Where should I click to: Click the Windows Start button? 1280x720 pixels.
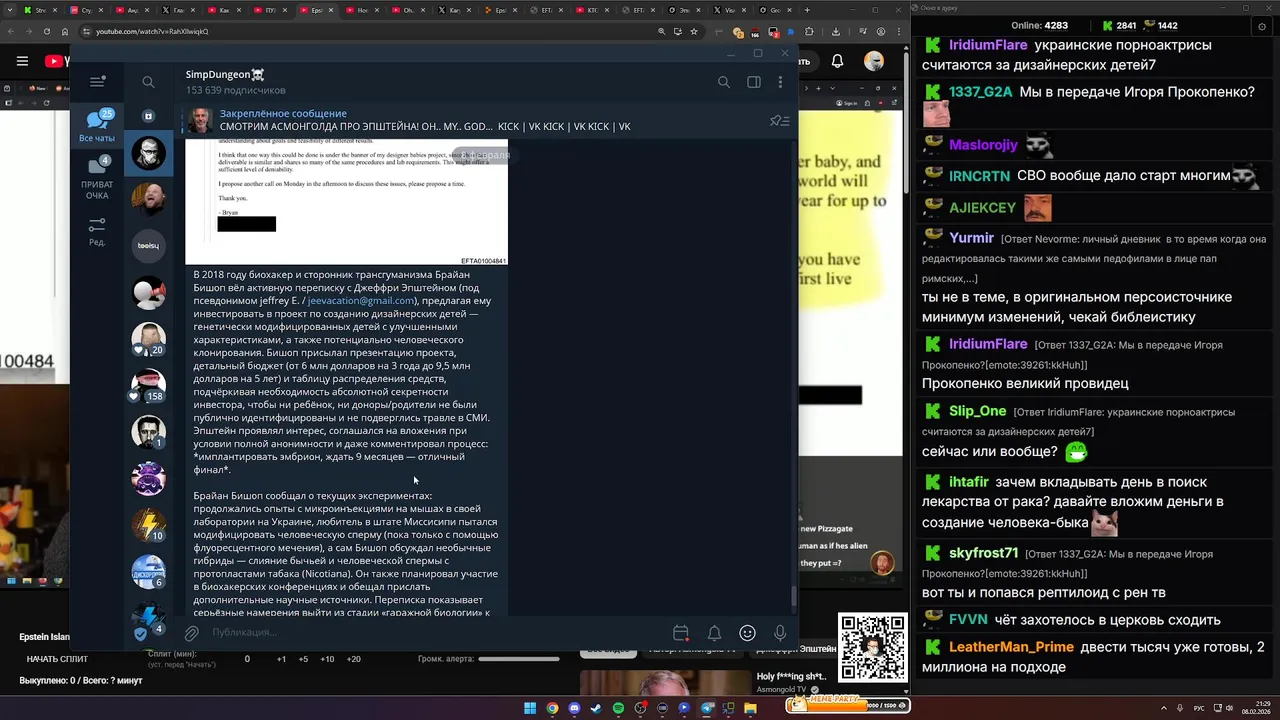pyautogui.click(x=530, y=708)
